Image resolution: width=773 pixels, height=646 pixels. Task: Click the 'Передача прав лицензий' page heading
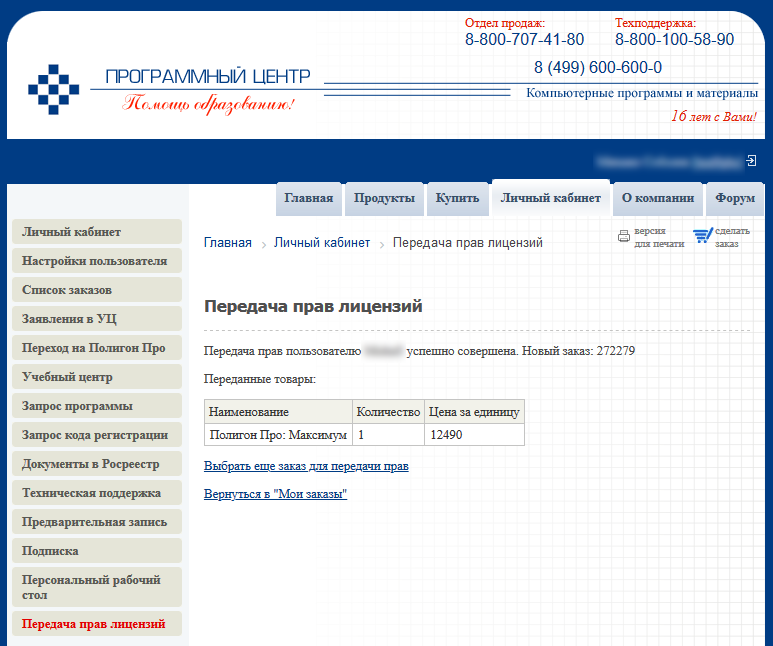point(314,306)
